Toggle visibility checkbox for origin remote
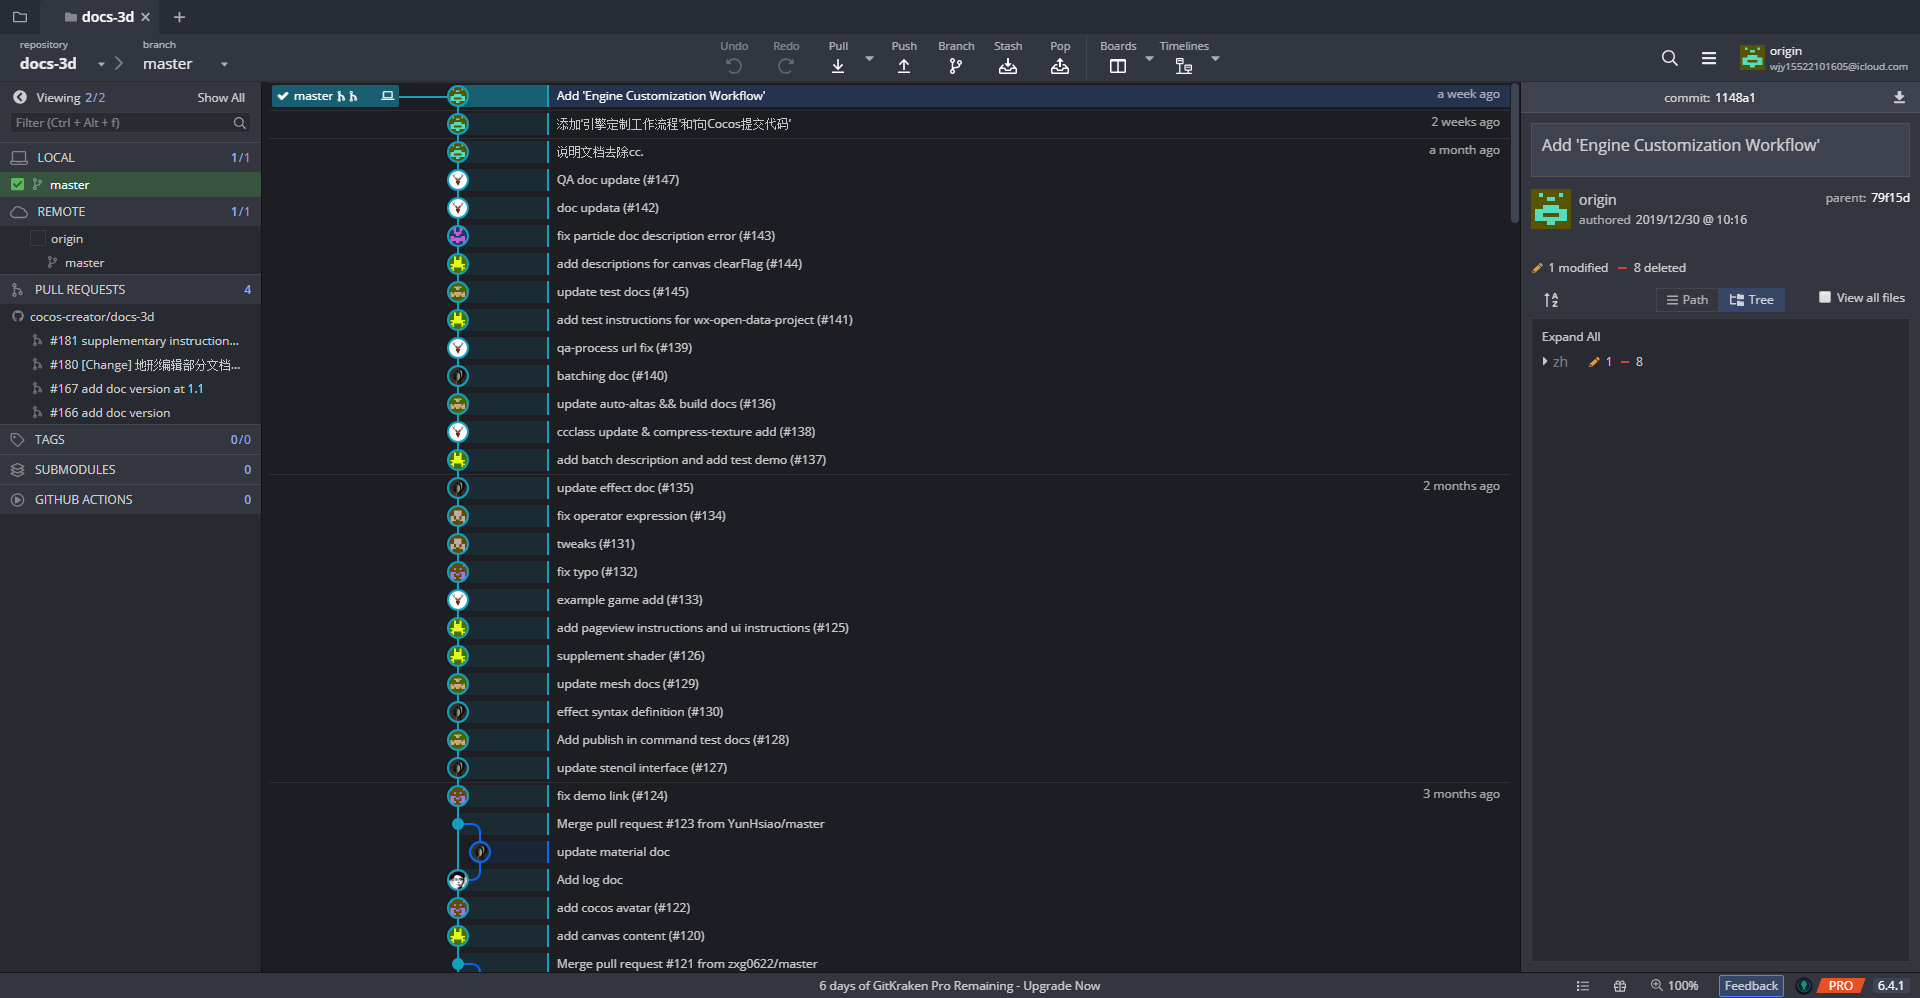Viewport: 1920px width, 998px height. tap(38, 239)
